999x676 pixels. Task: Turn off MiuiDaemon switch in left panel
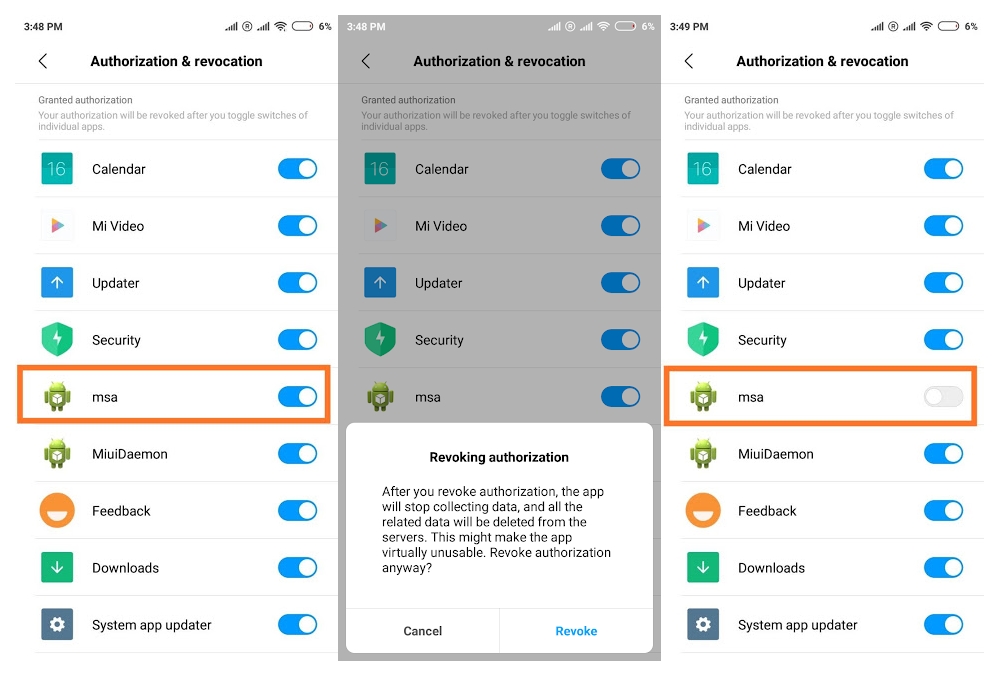298,454
